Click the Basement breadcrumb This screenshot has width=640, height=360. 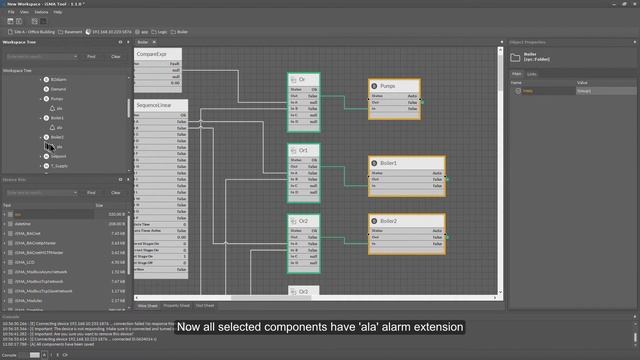(x=73, y=32)
